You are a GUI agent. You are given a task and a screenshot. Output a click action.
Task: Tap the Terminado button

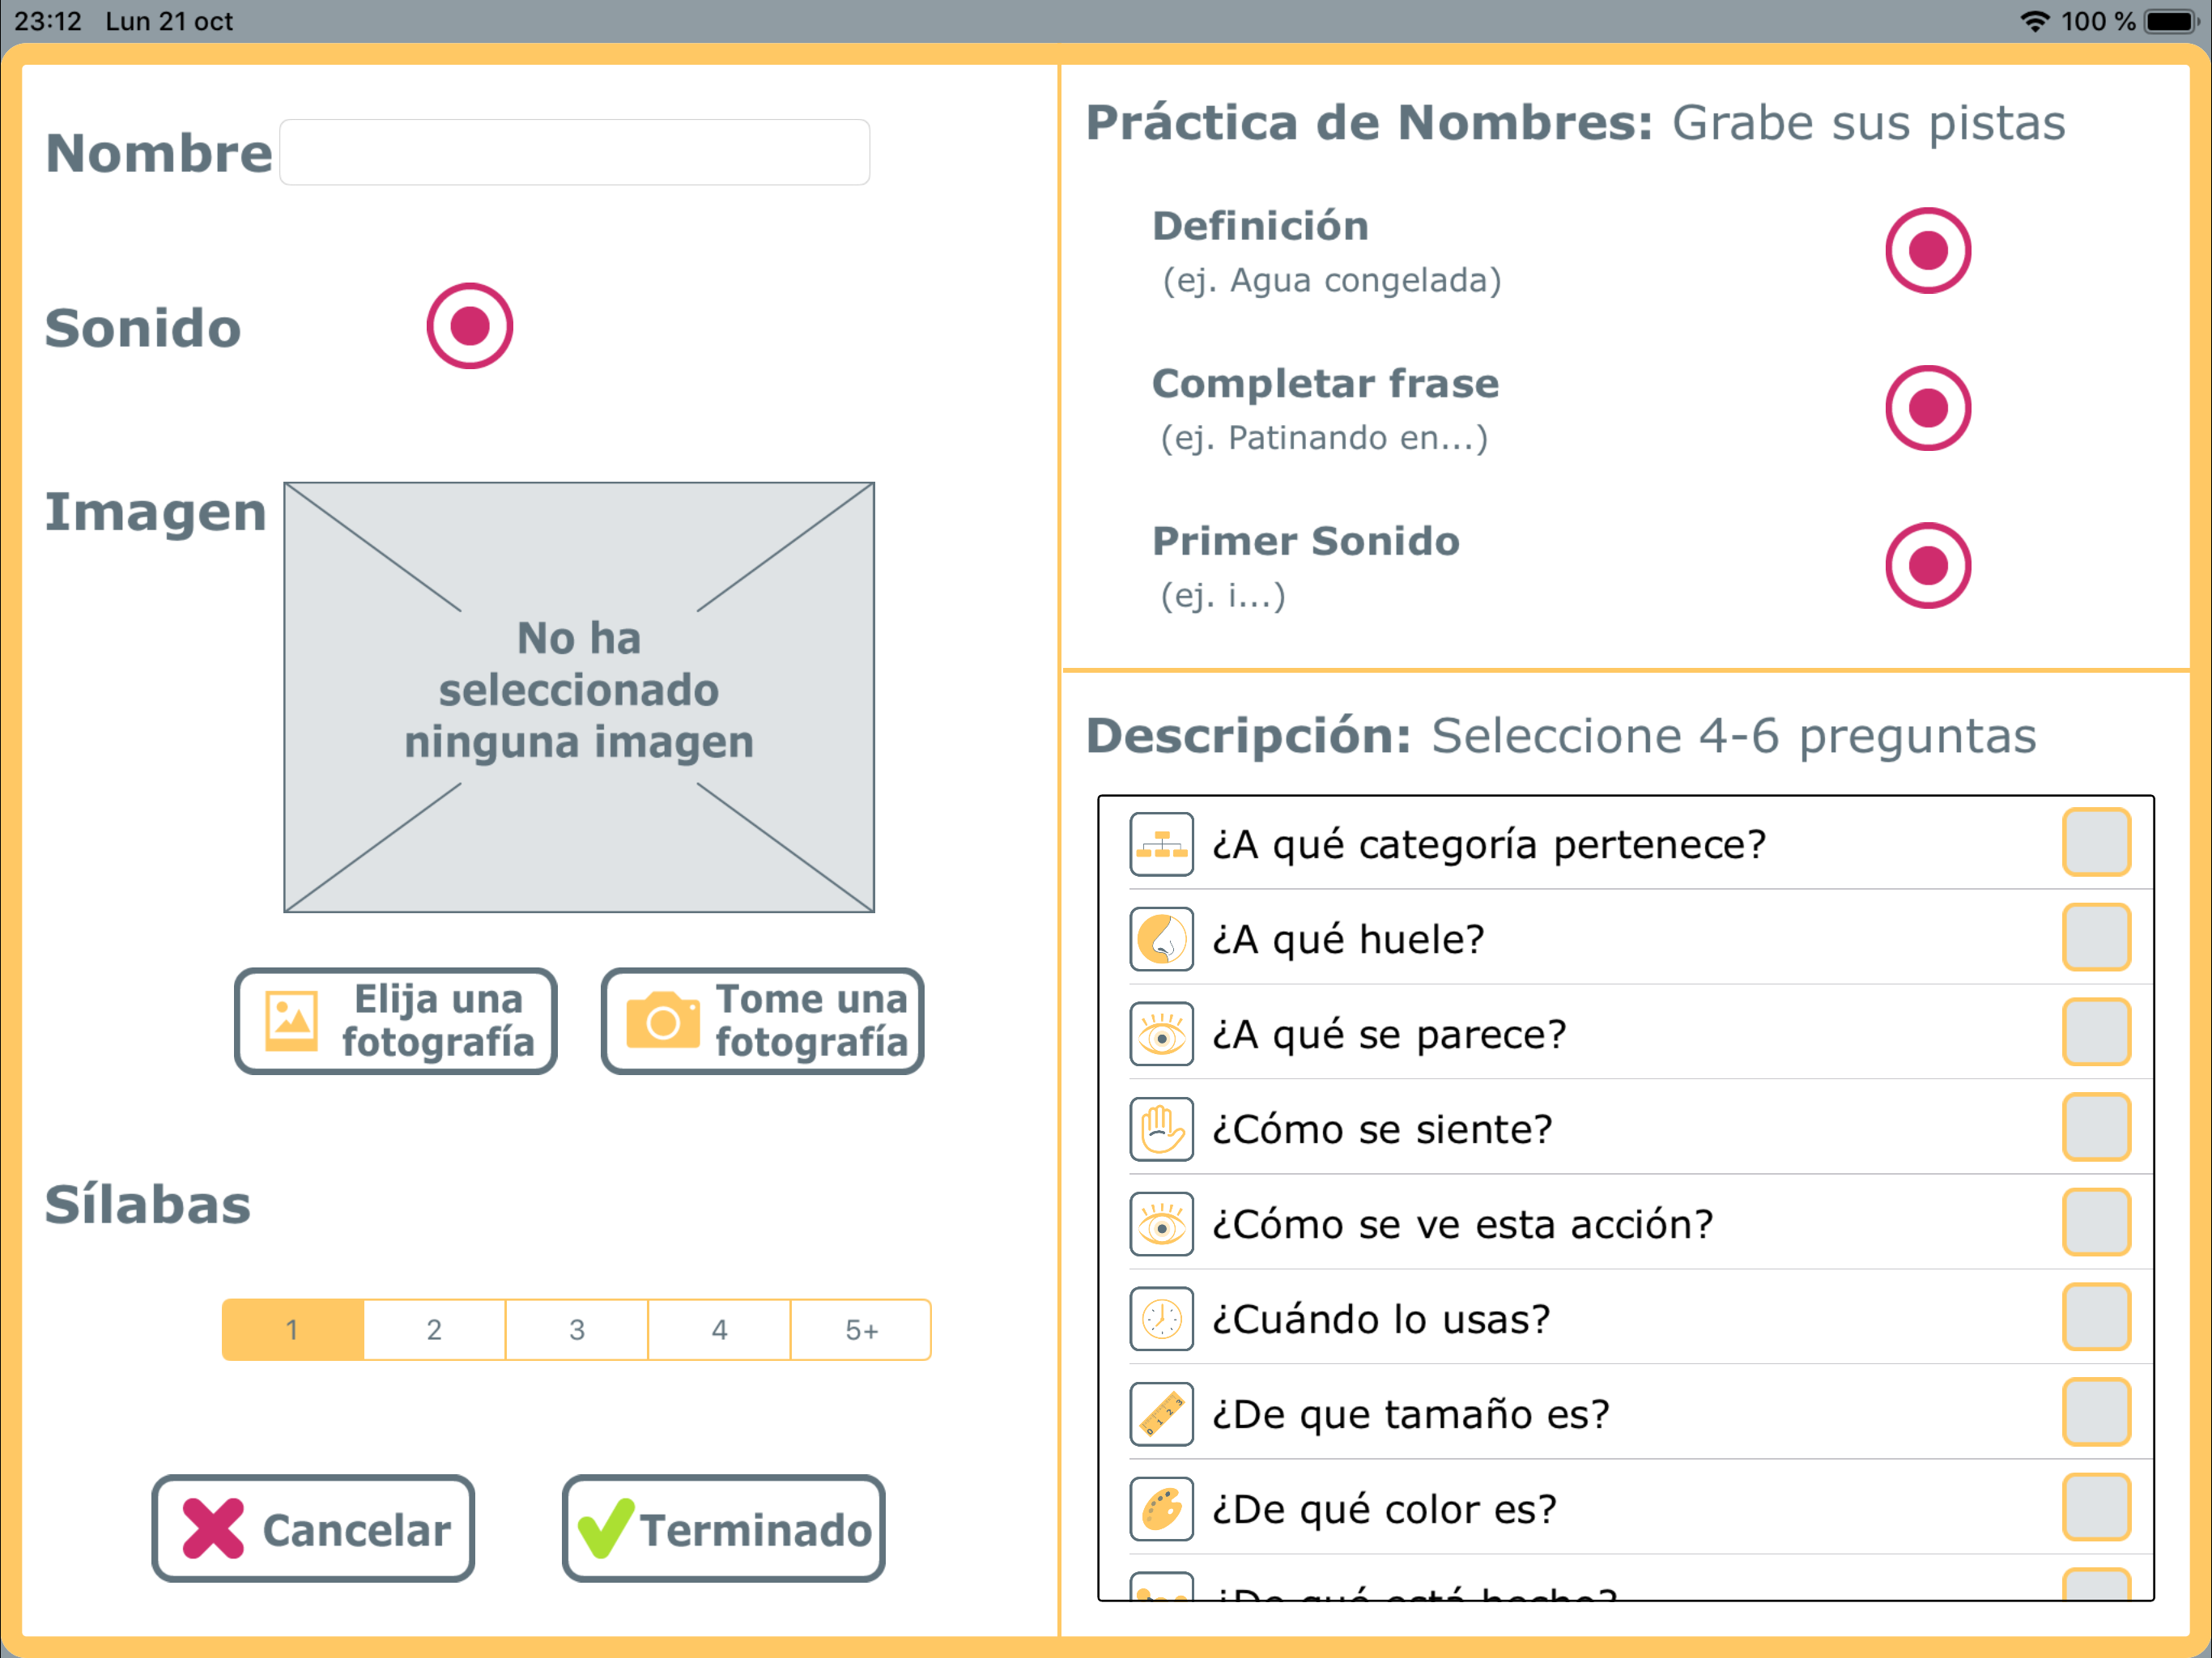pyautogui.click(x=723, y=1528)
